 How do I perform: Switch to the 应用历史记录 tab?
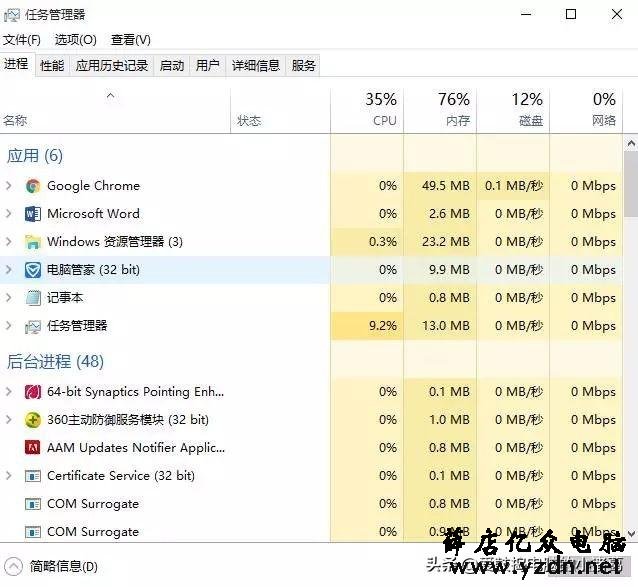tap(112, 65)
